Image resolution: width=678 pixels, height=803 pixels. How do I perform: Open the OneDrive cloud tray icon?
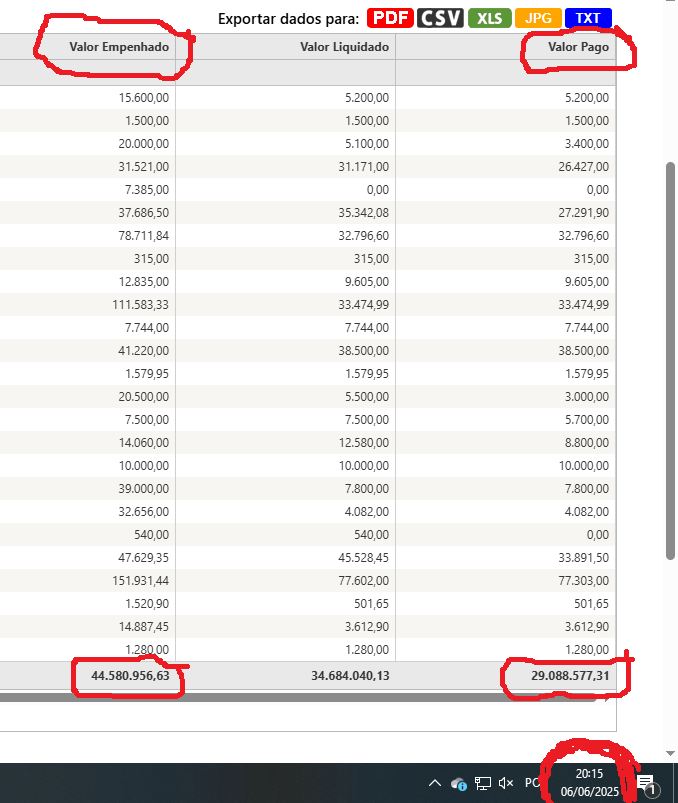(x=459, y=784)
